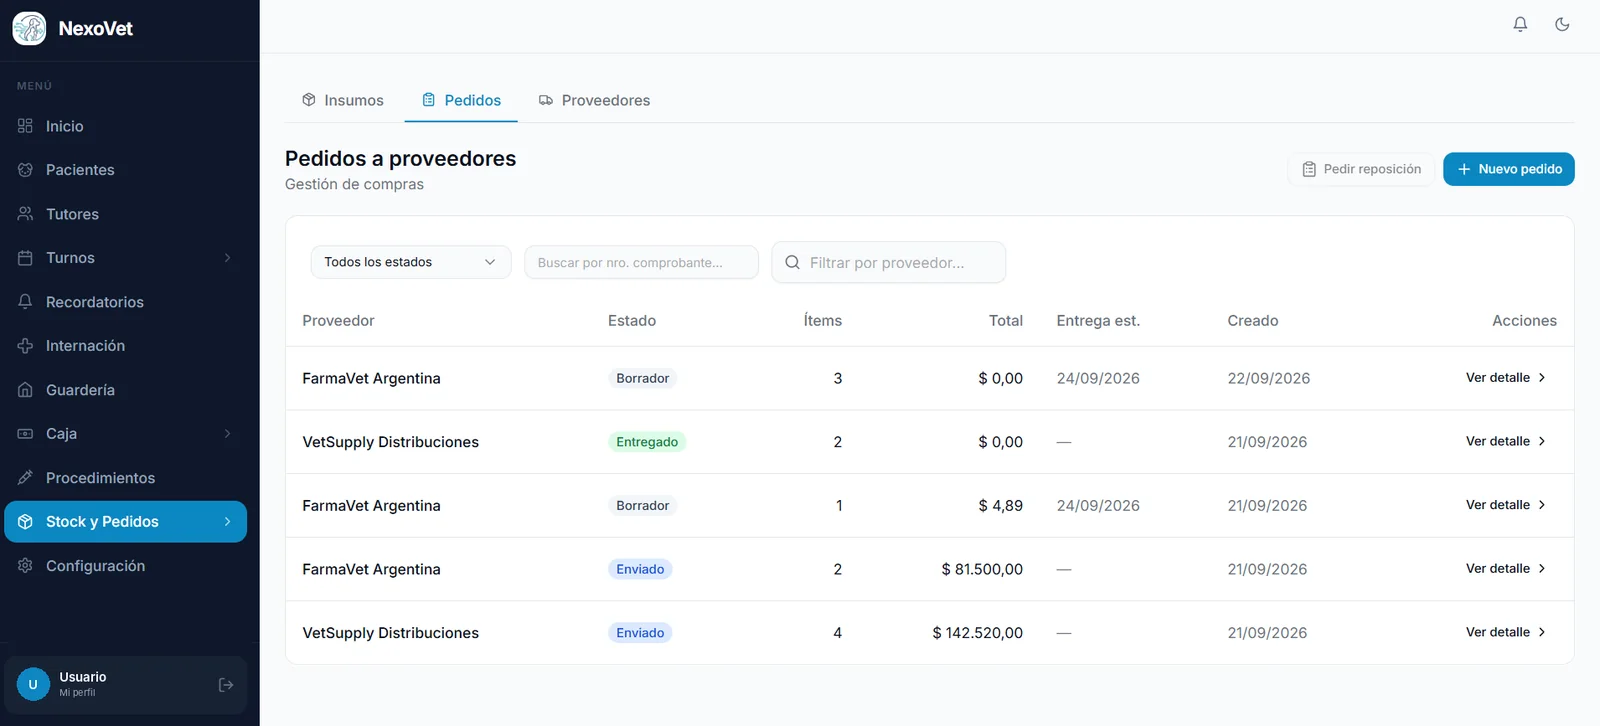This screenshot has height=726, width=1600.
Task: Click the Internación cross icon
Action: pyautogui.click(x=25, y=346)
